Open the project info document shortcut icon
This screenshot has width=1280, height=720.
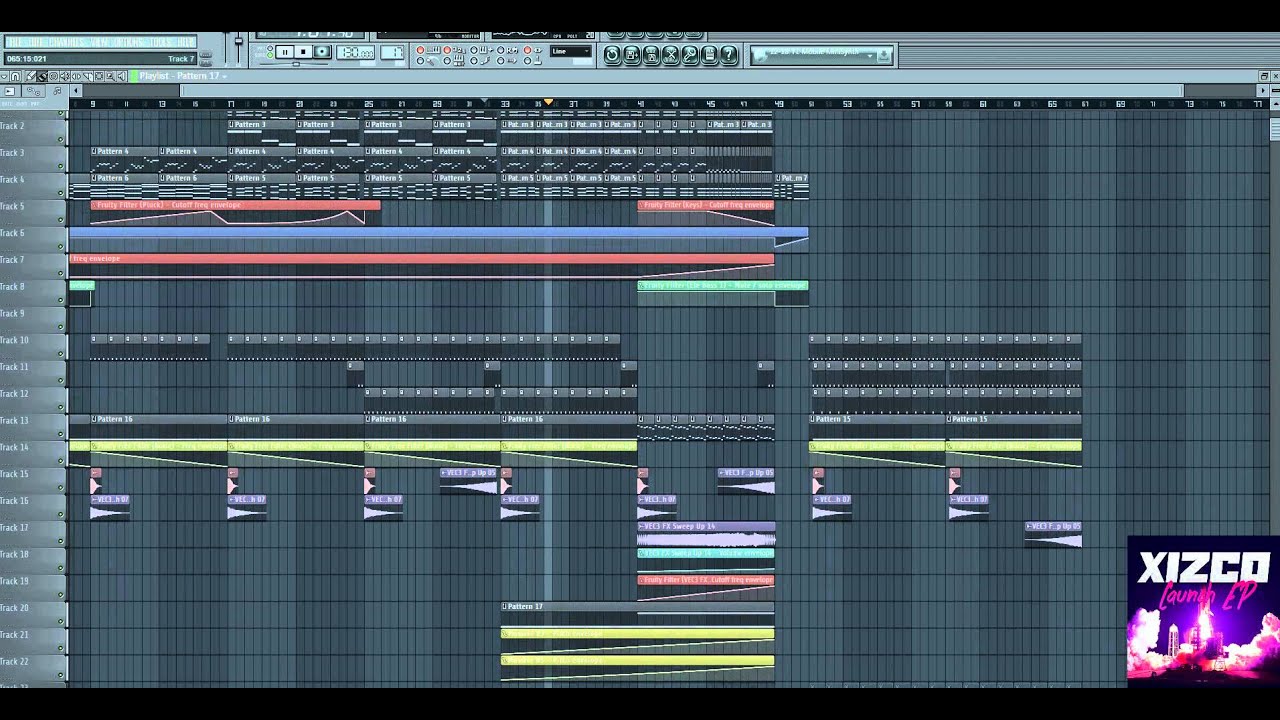[x=710, y=55]
